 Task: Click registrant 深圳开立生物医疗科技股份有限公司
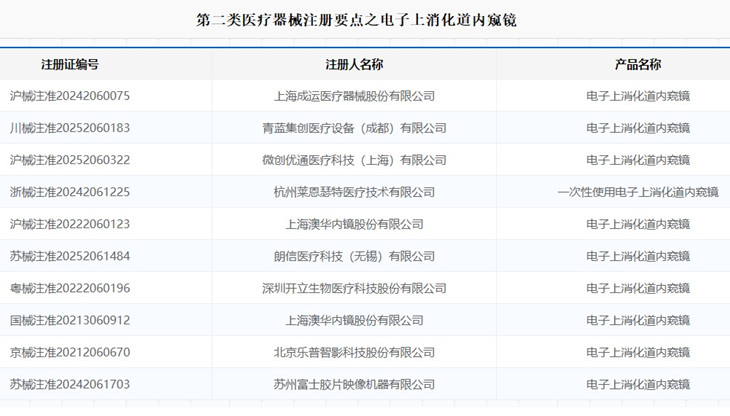pyautogui.click(x=354, y=288)
